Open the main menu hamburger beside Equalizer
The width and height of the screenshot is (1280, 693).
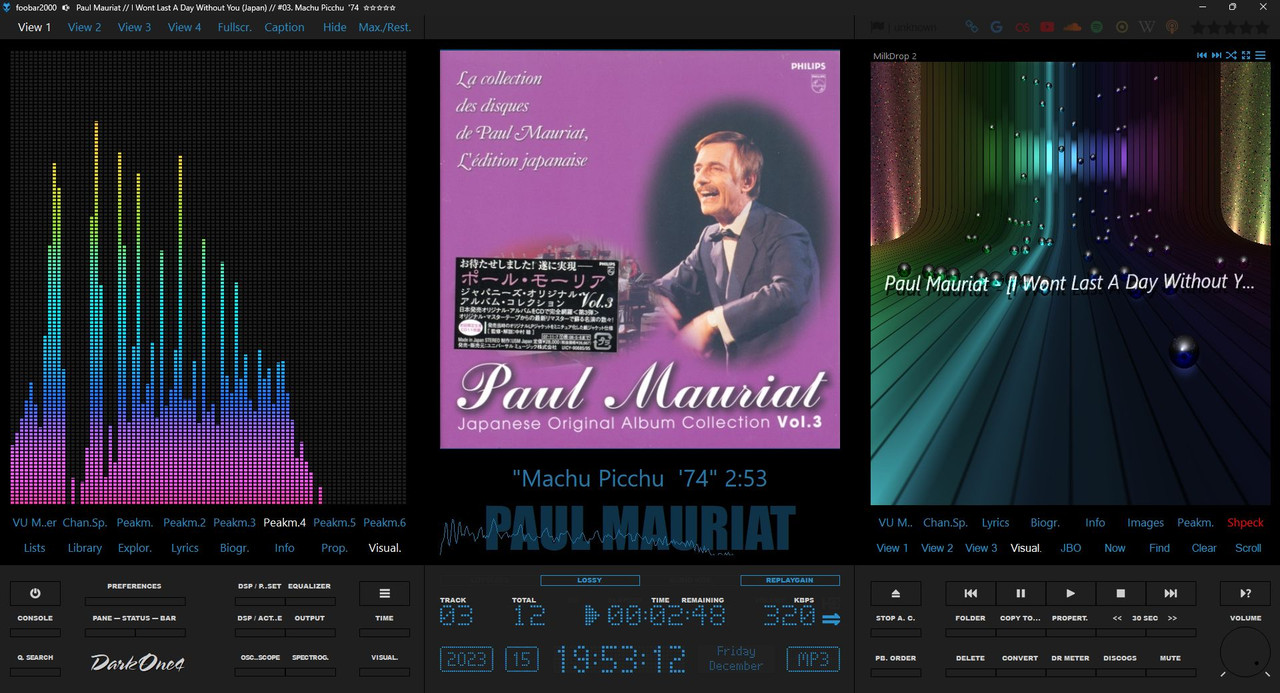pos(384,593)
